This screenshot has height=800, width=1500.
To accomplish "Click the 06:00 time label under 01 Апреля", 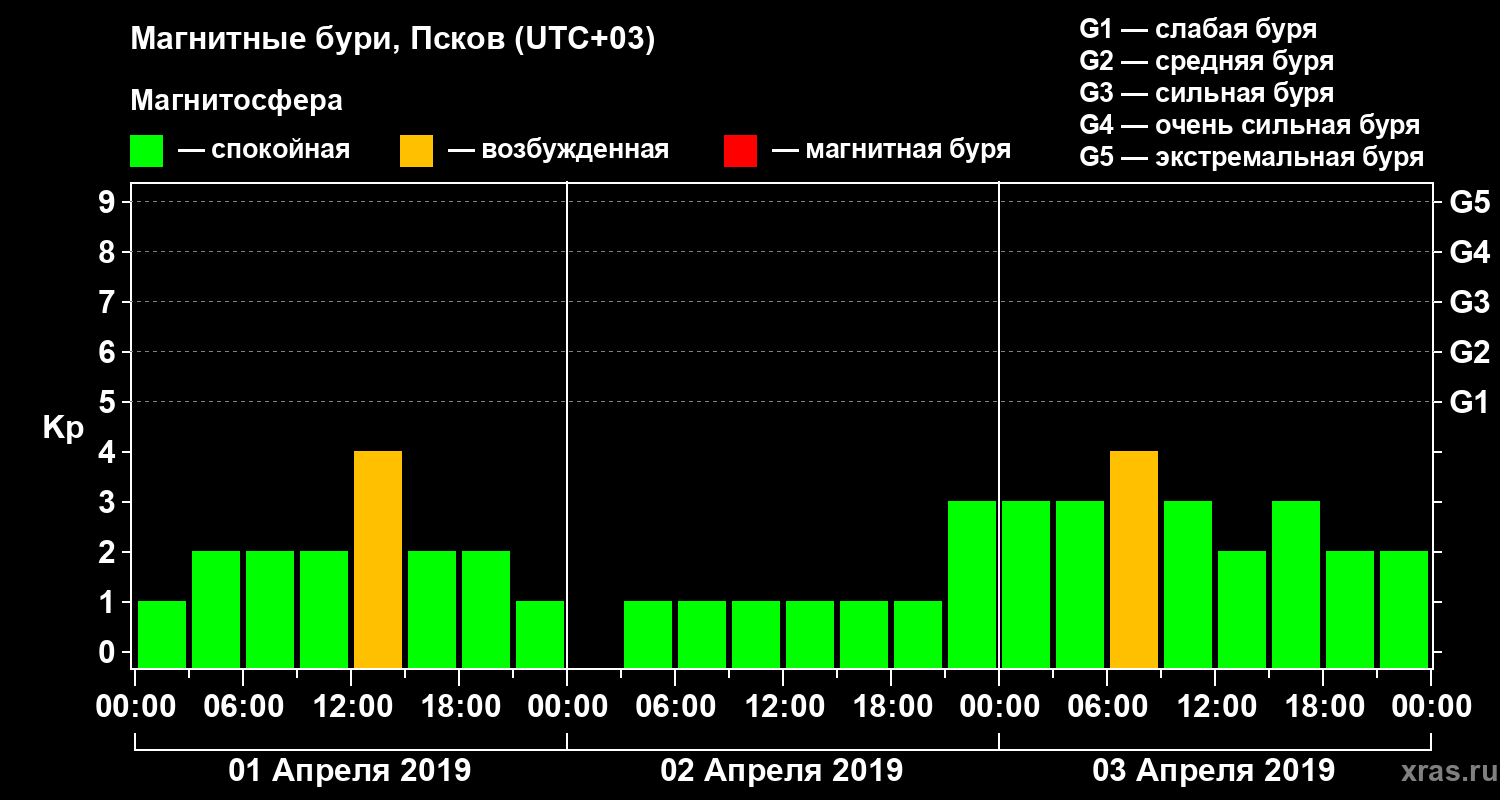I will pyautogui.click(x=243, y=707).
